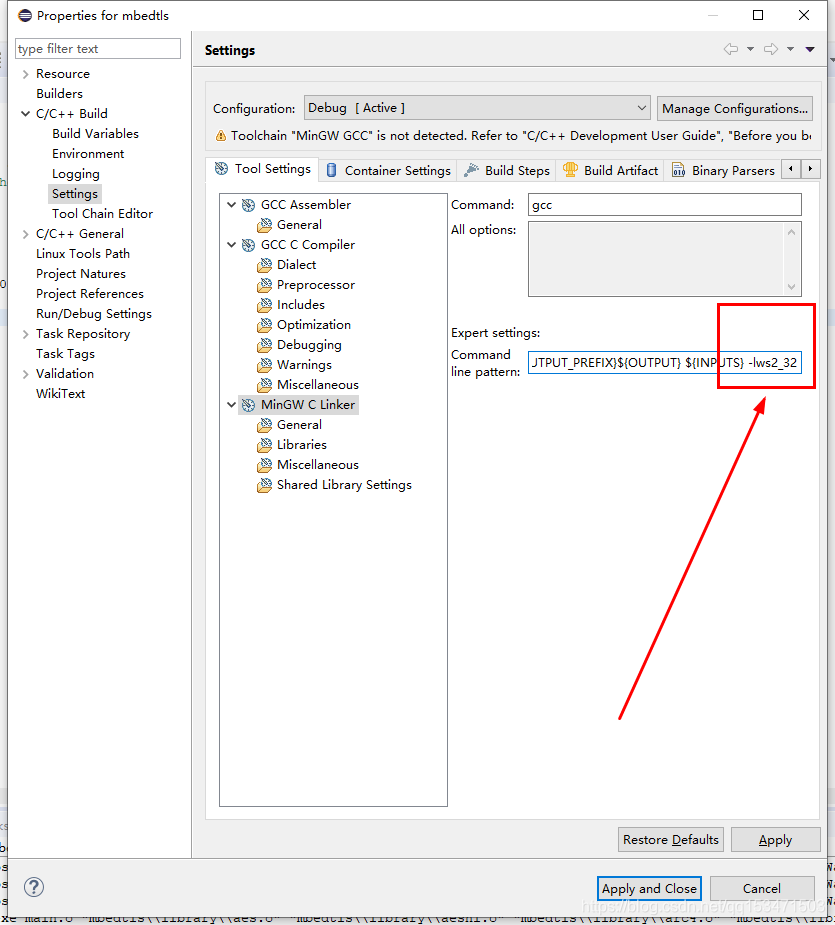Click the Build Artifact trophy icon

[x=570, y=170]
